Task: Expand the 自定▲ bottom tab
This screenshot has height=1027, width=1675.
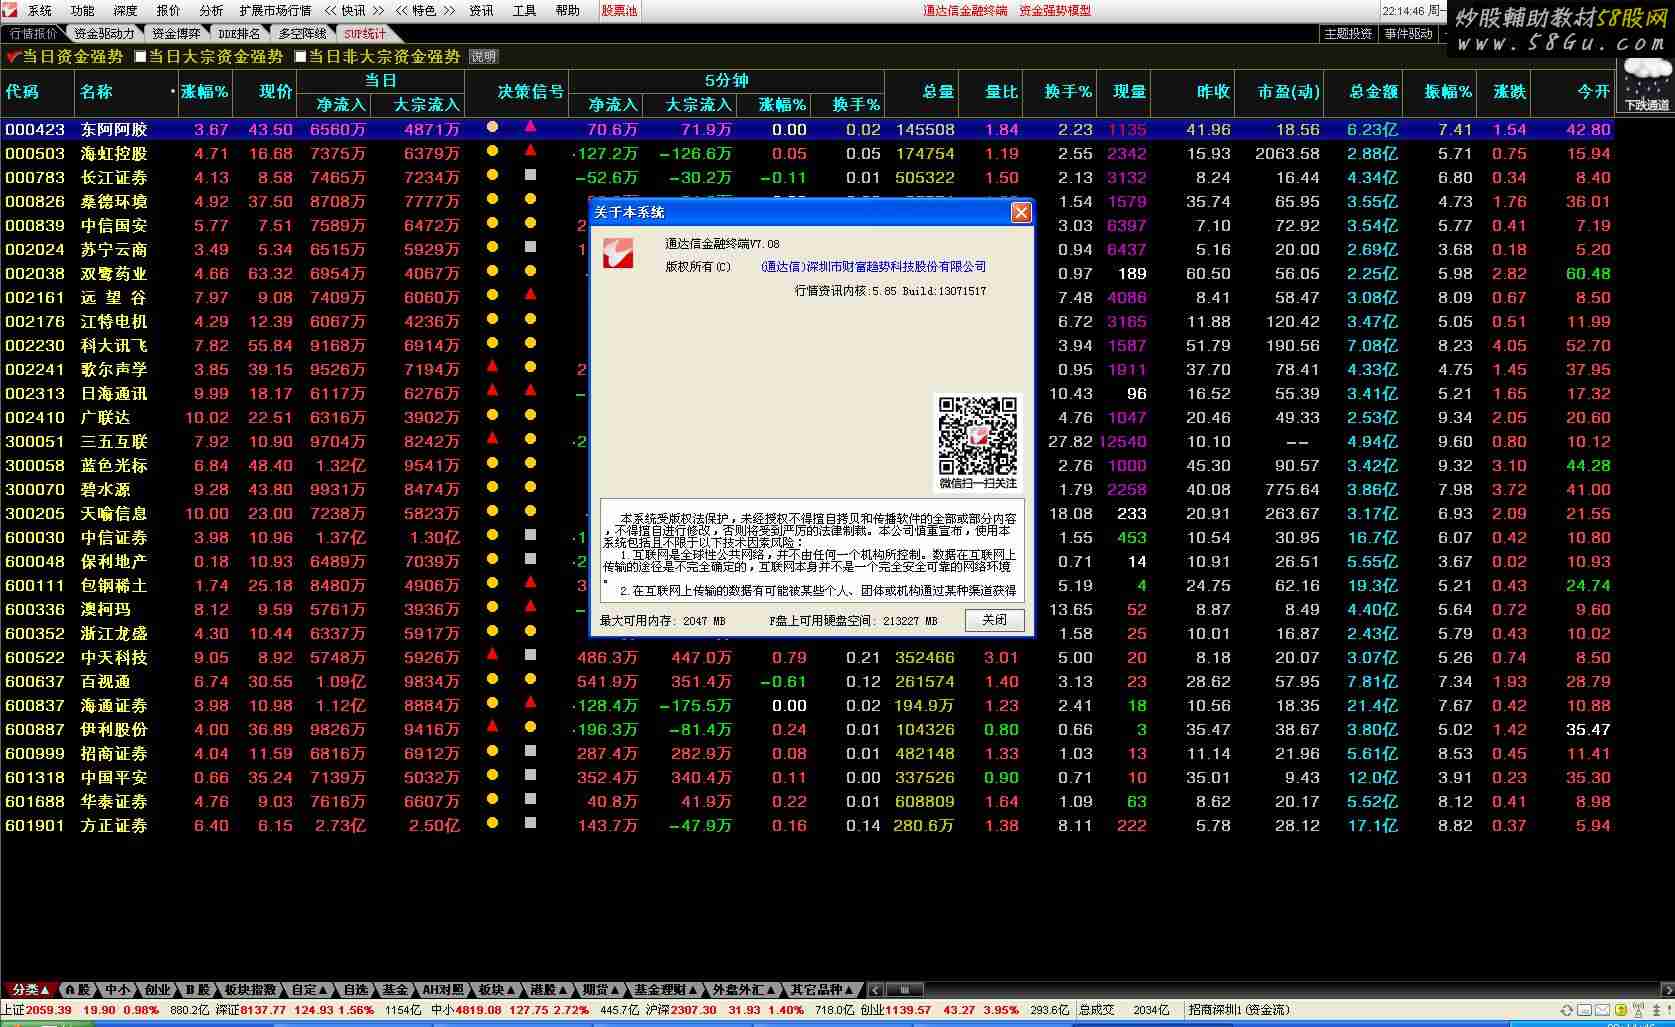Action: point(309,990)
